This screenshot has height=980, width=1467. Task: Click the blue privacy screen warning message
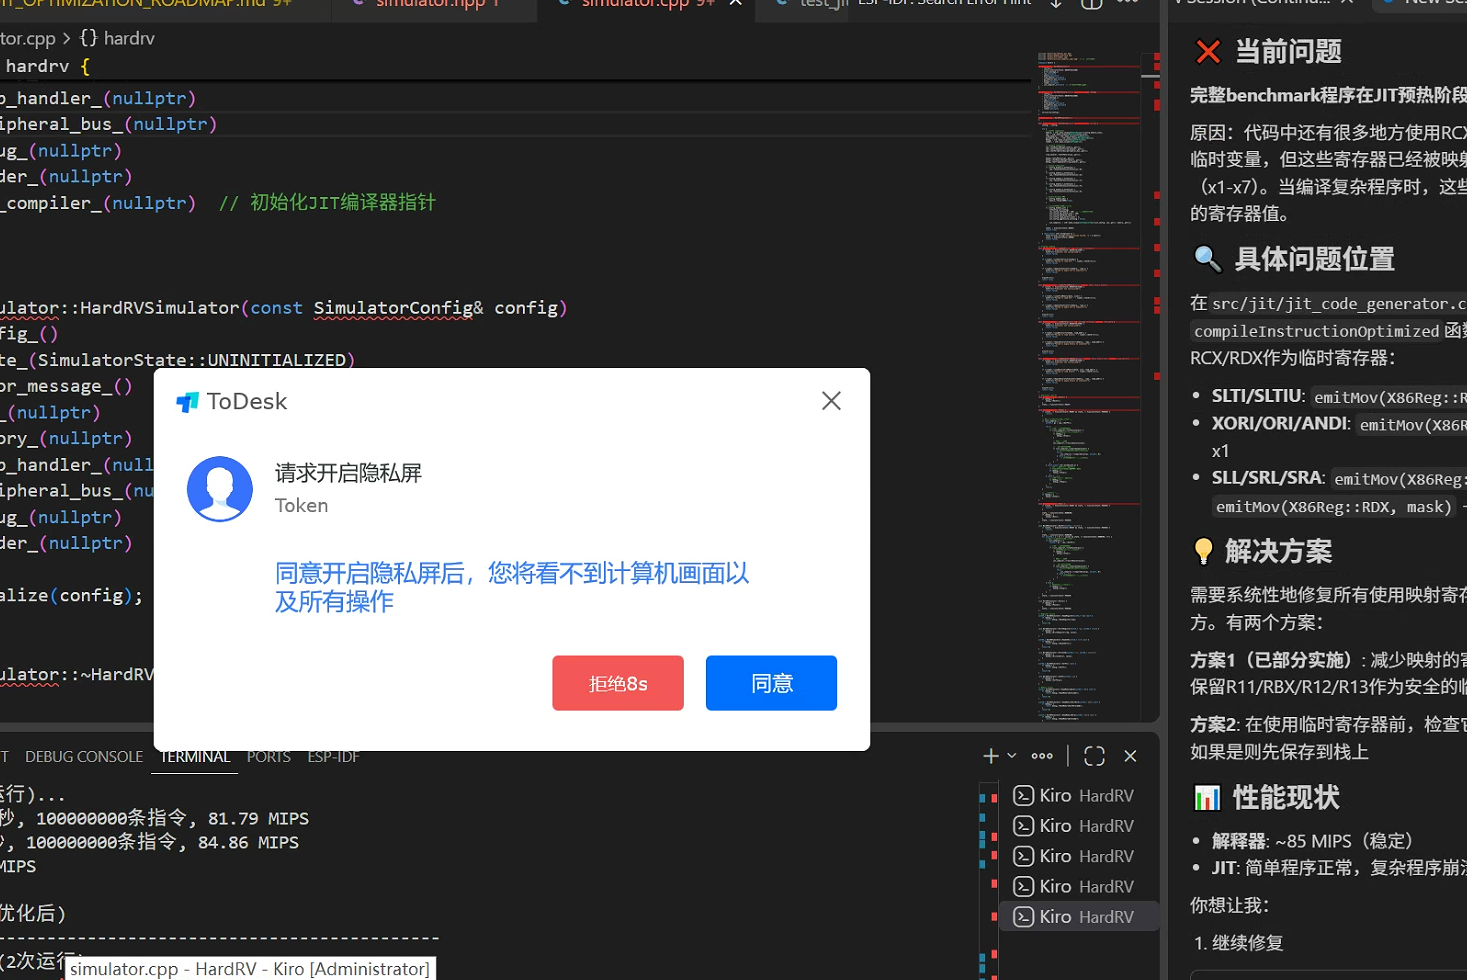[x=512, y=587]
